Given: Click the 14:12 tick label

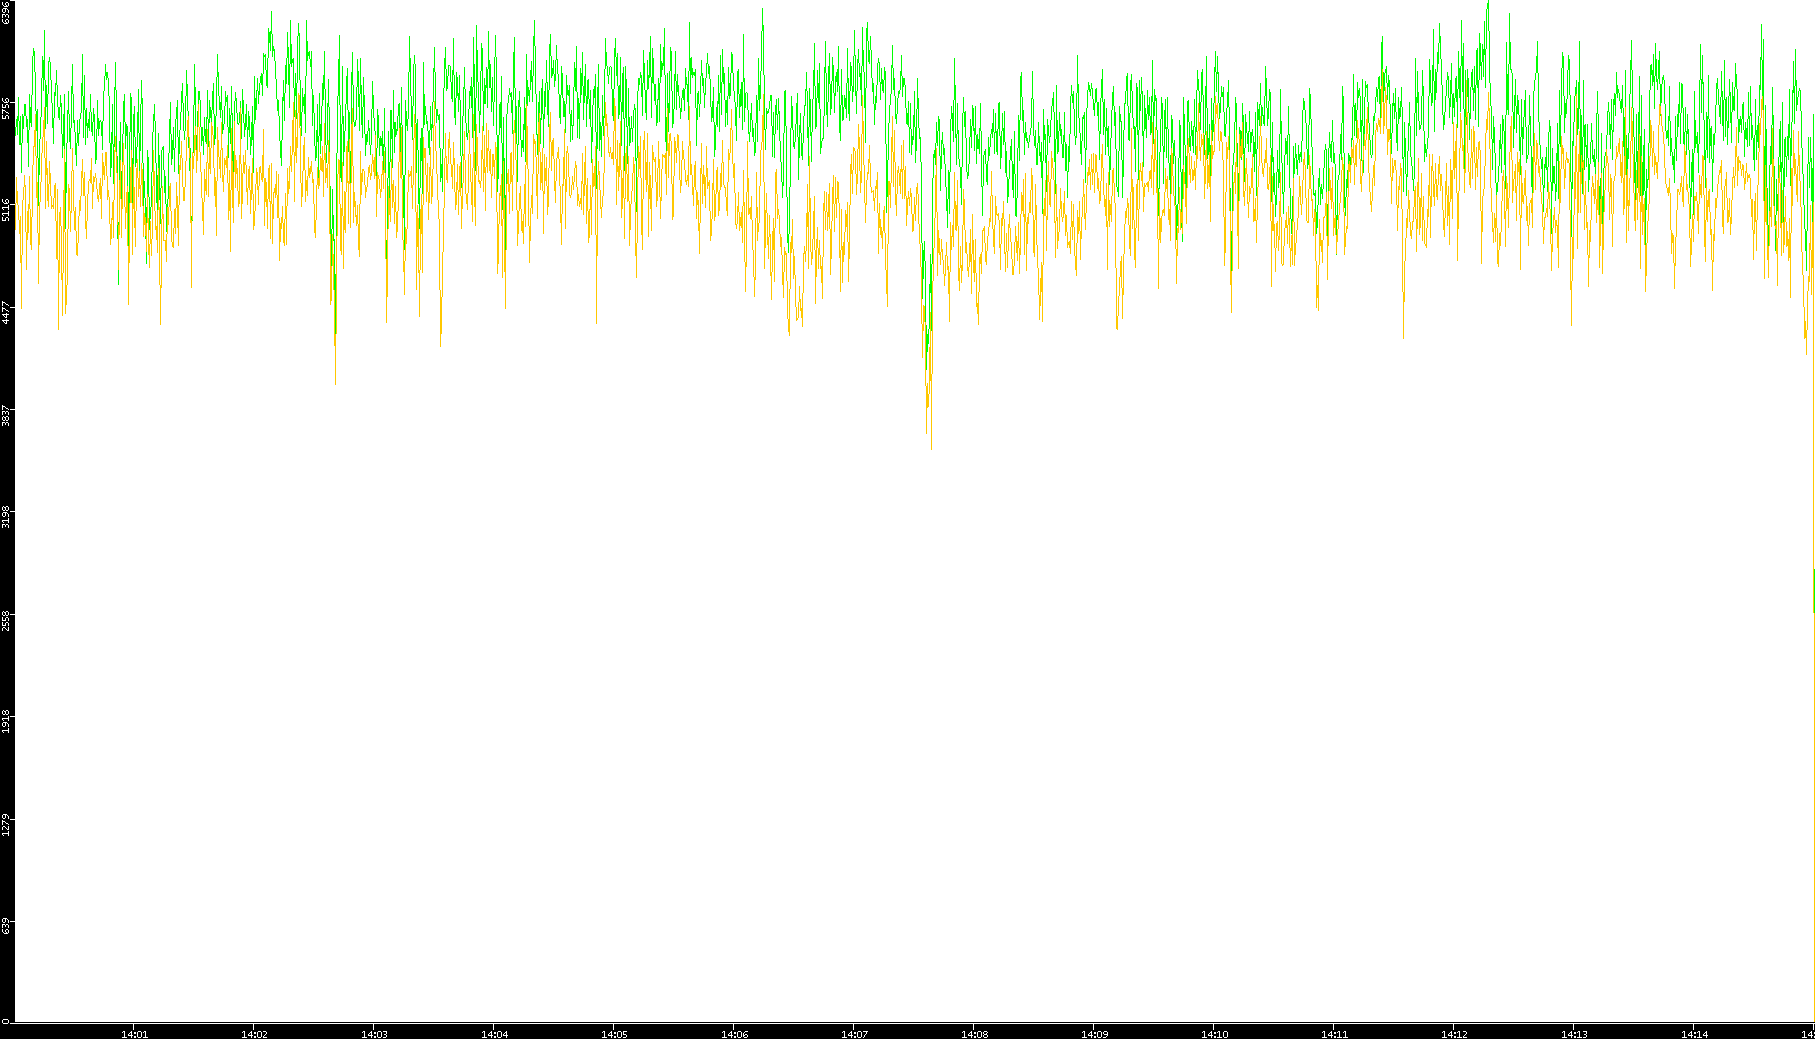Looking at the screenshot, I should click(1454, 1033).
